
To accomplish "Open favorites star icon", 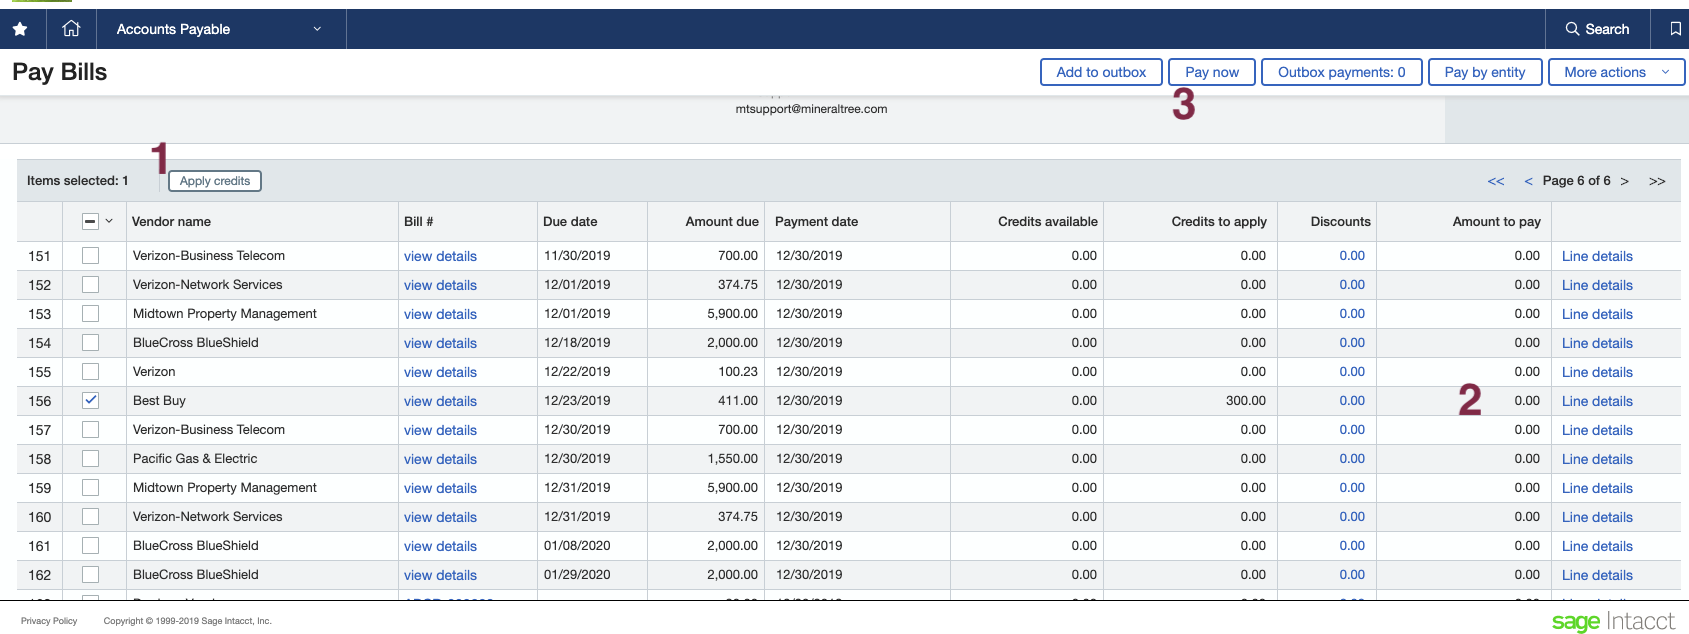I will coord(20,29).
